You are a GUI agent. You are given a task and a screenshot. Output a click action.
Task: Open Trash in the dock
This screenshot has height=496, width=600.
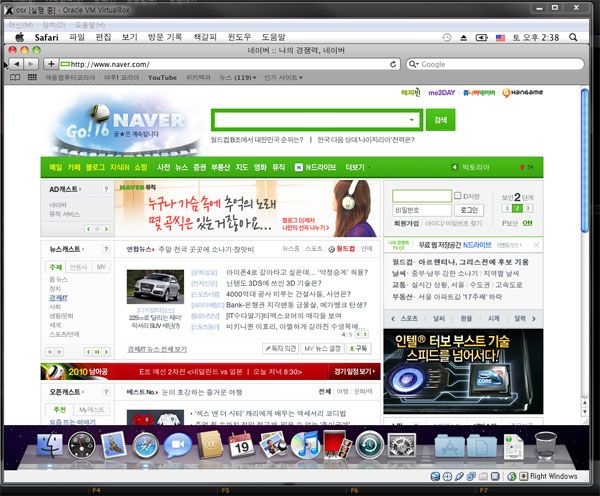[x=545, y=445]
